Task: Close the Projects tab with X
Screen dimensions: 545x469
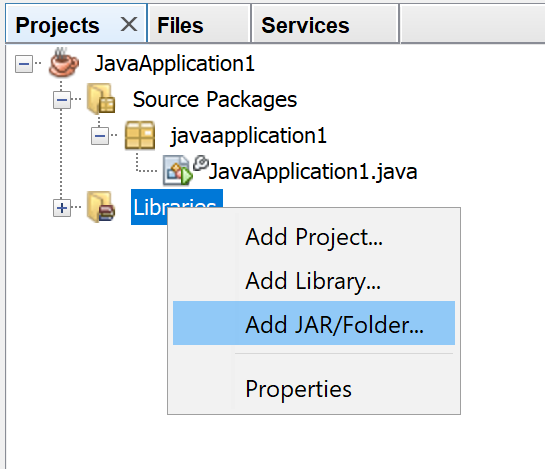Action: click(x=129, y=25)
